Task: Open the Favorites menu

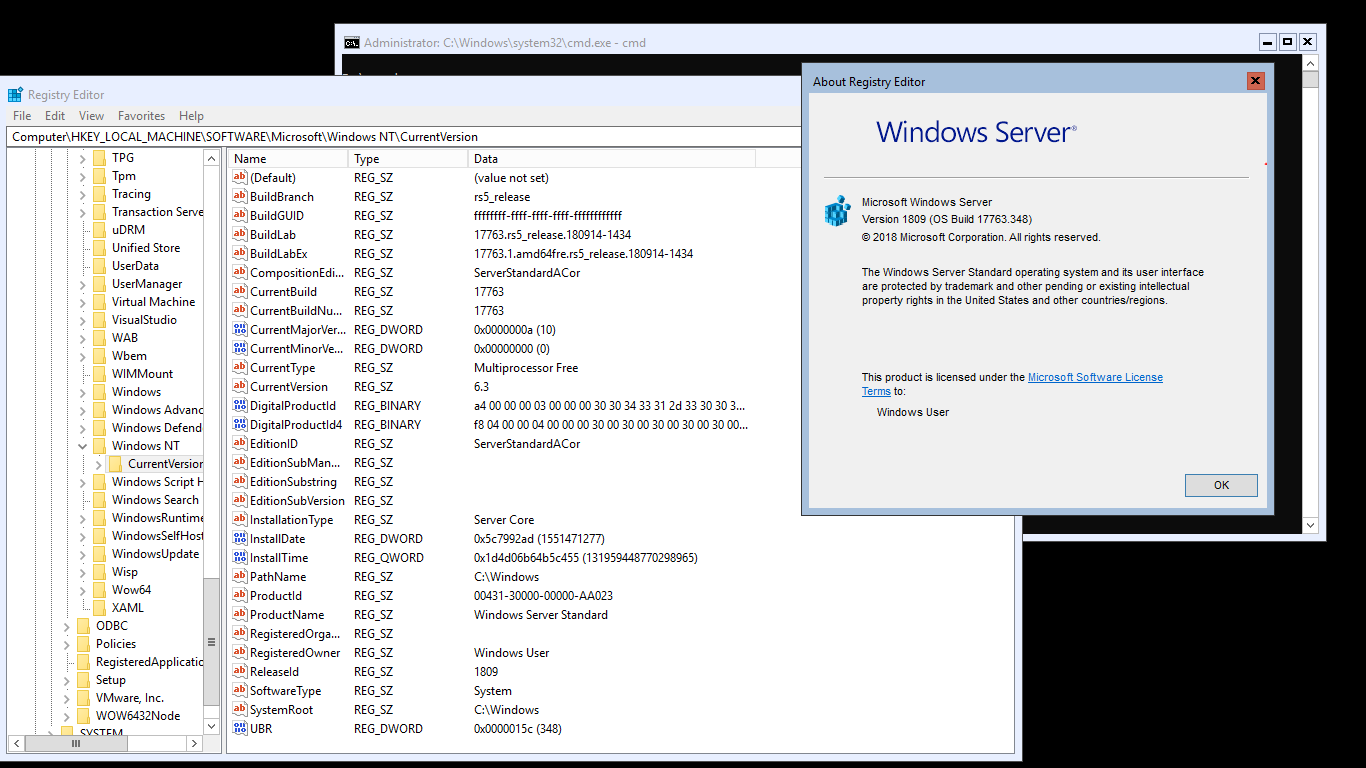Action: point(141,116)
